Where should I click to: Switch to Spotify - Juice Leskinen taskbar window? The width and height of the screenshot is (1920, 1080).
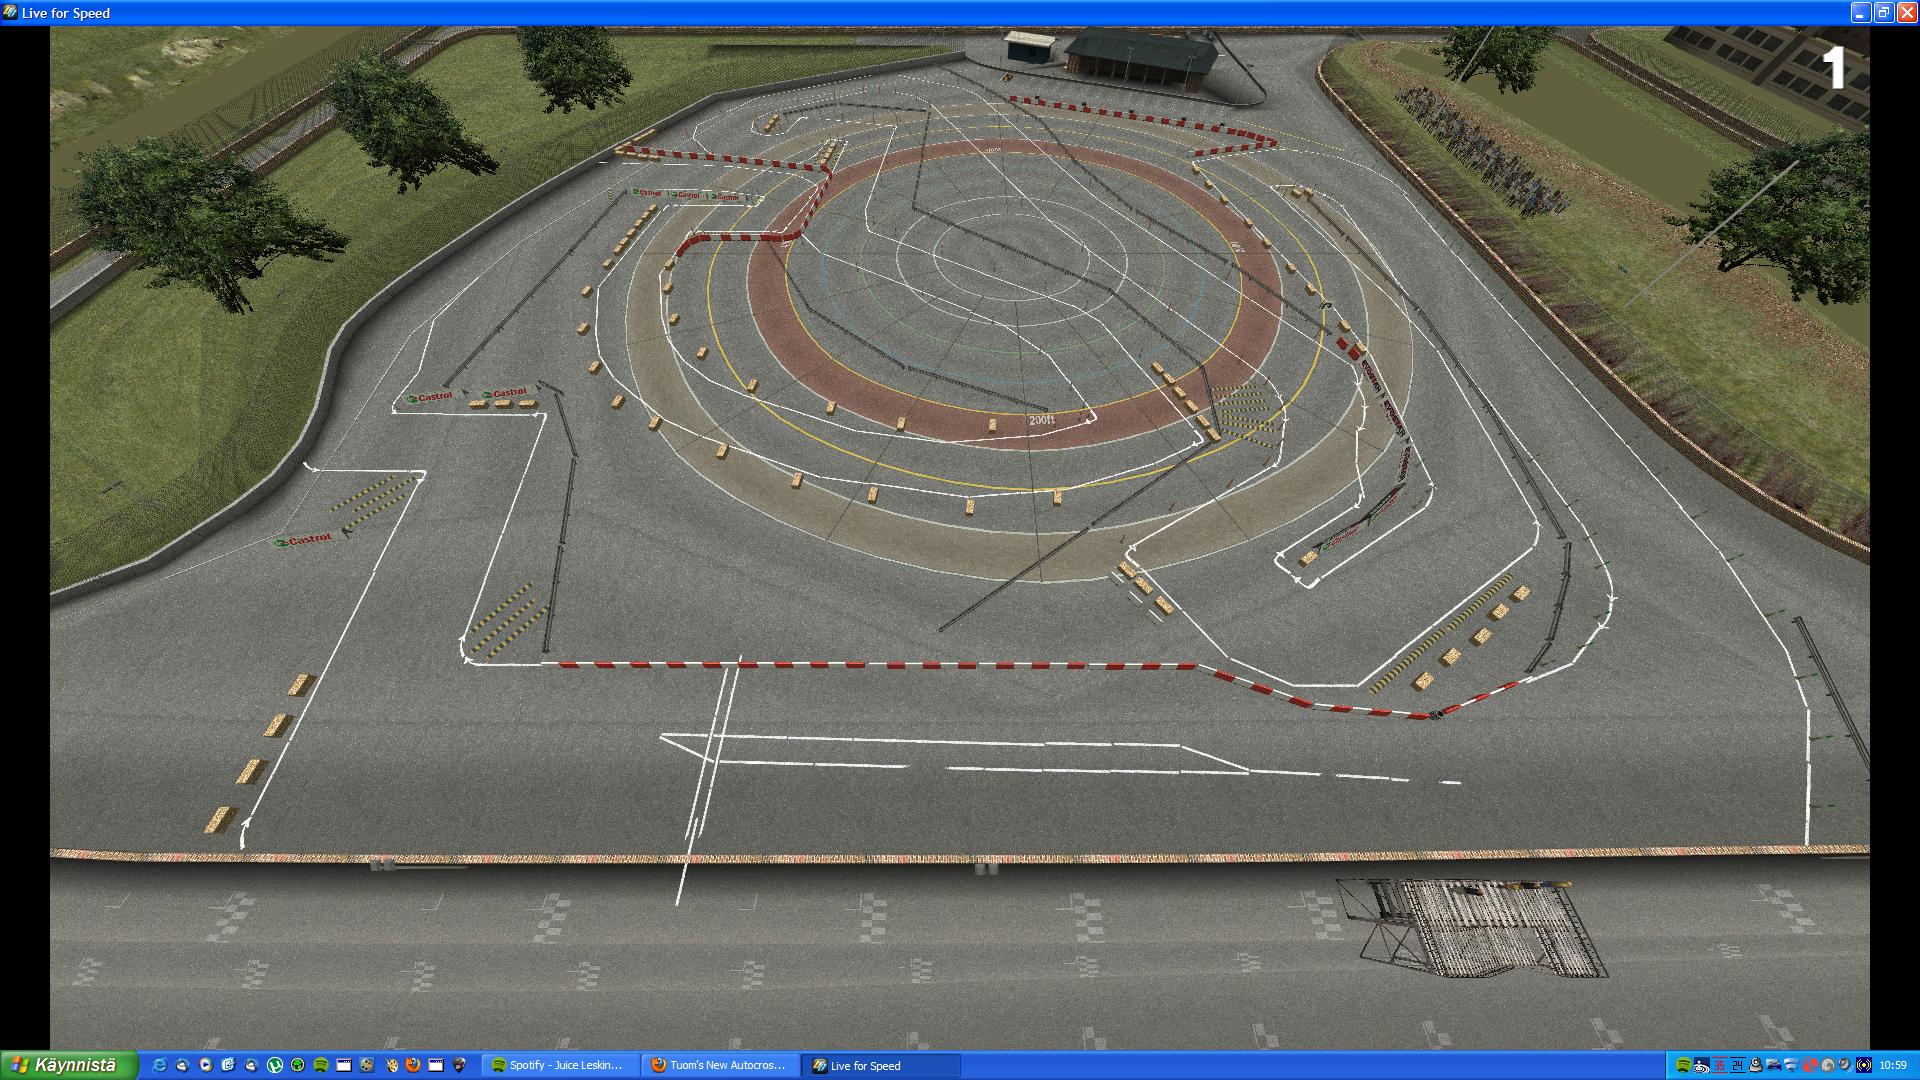coord(560,1065)
